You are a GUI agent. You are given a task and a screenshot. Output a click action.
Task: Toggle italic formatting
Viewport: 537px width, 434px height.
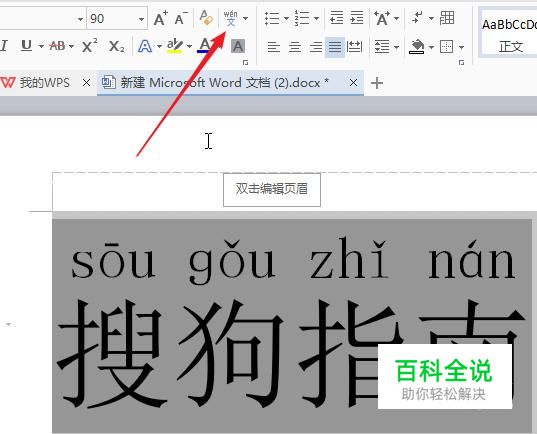[x=4, y=46]
